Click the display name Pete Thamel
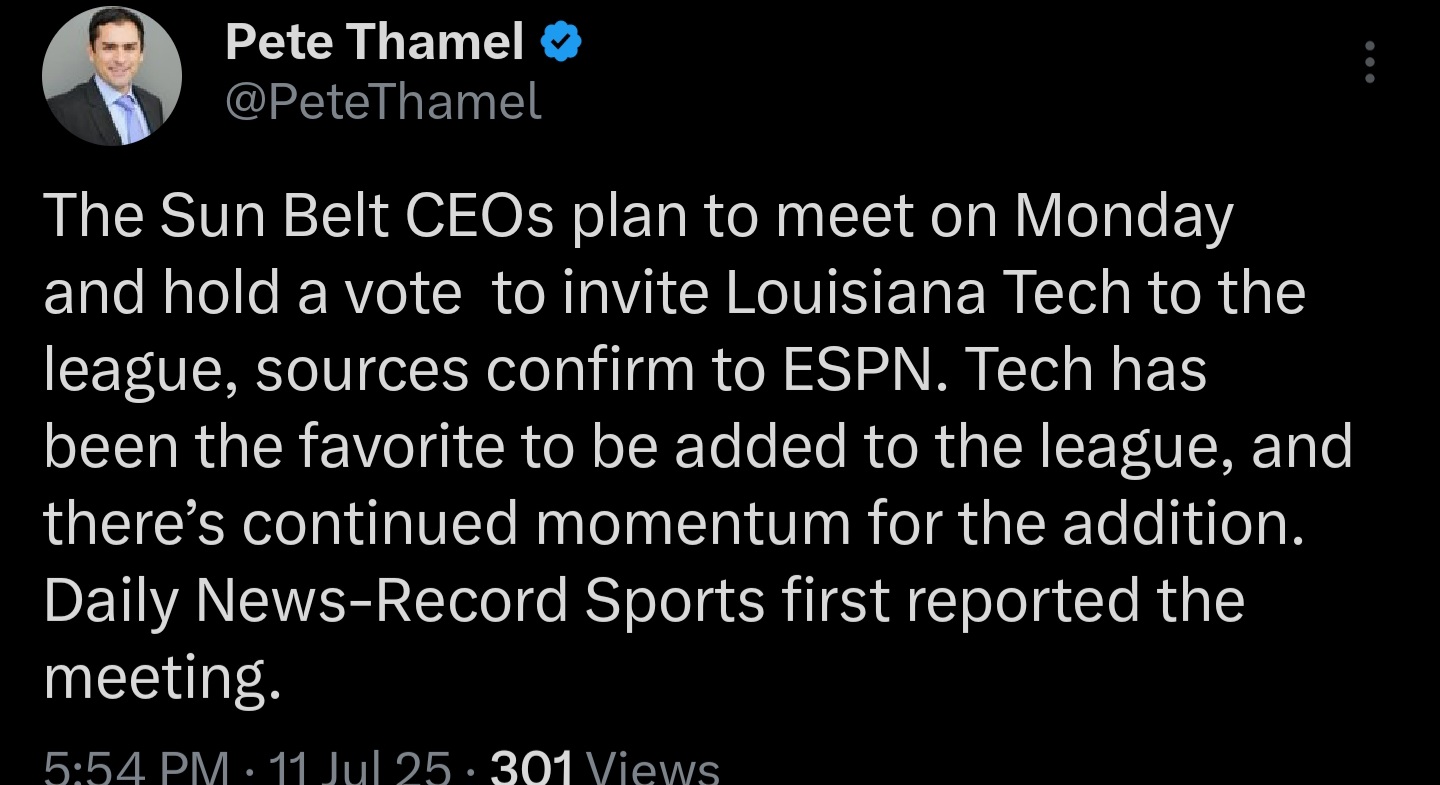 (x=374, y=43)
